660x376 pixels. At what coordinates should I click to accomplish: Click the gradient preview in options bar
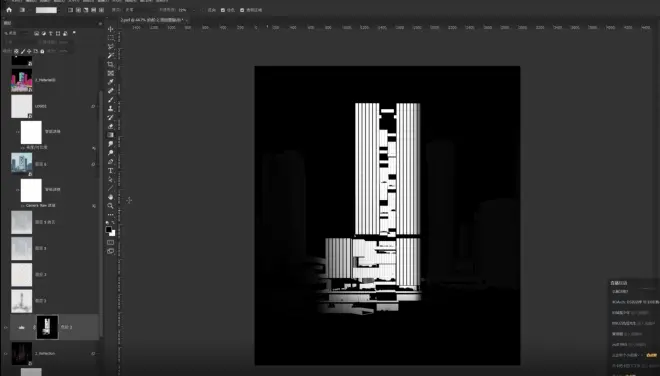pyautogui.click(x=46, y=10)
